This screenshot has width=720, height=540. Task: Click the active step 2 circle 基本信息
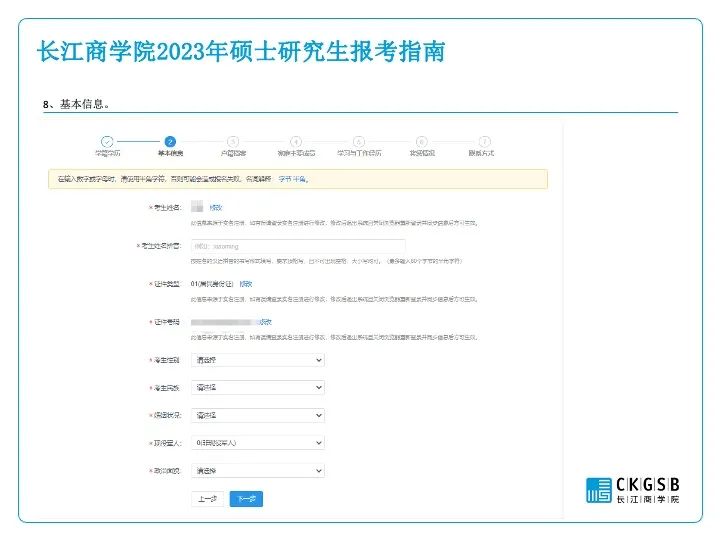tap(170, 141)
